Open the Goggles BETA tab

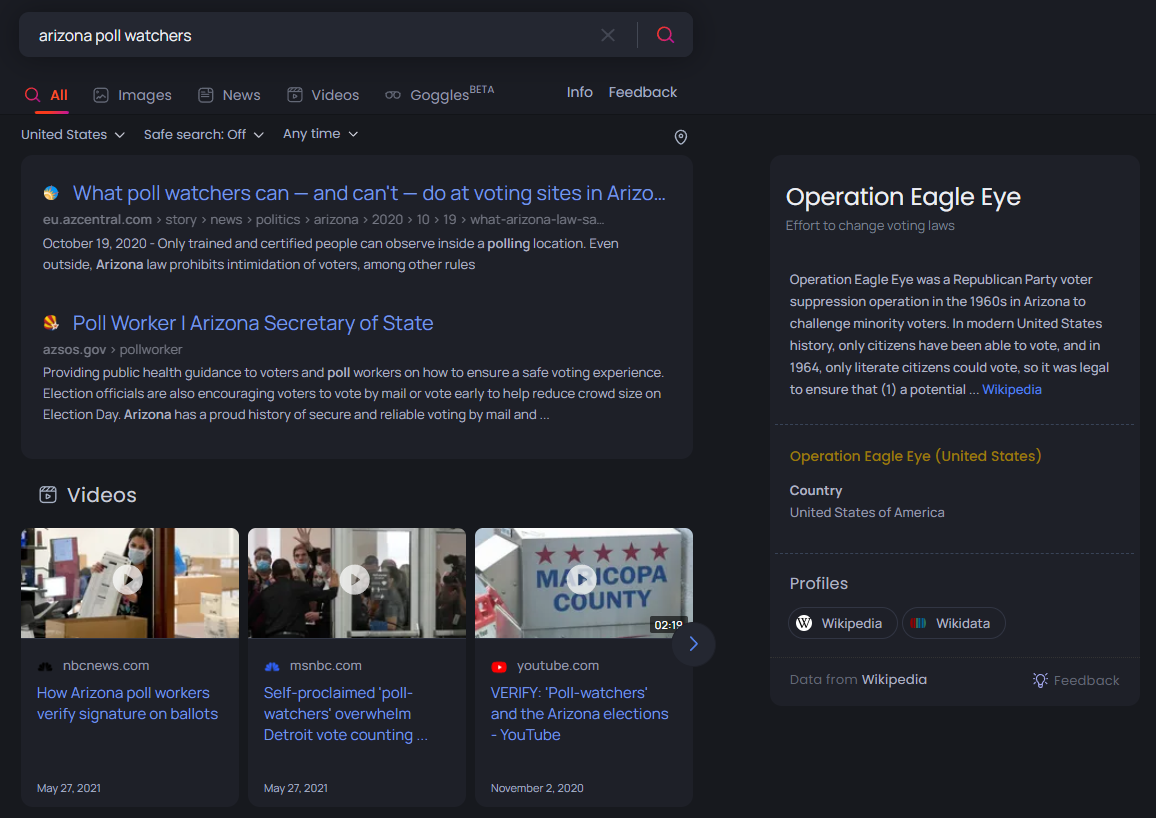coord(439,94)
